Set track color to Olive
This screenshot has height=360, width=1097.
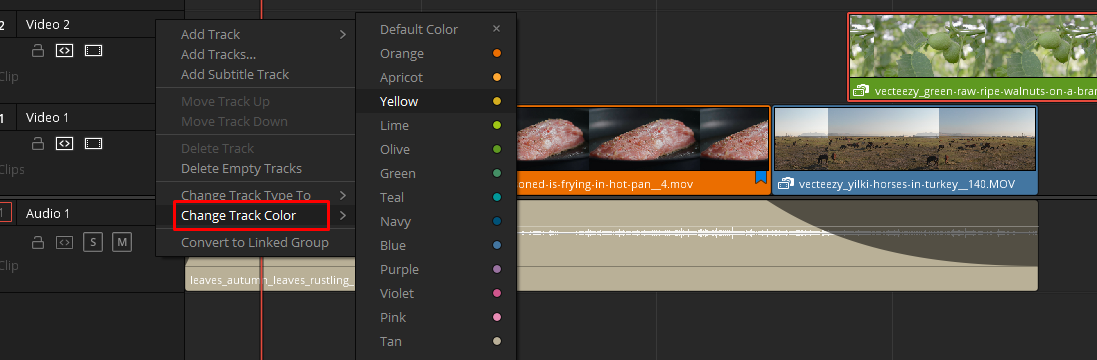(437, 150)
